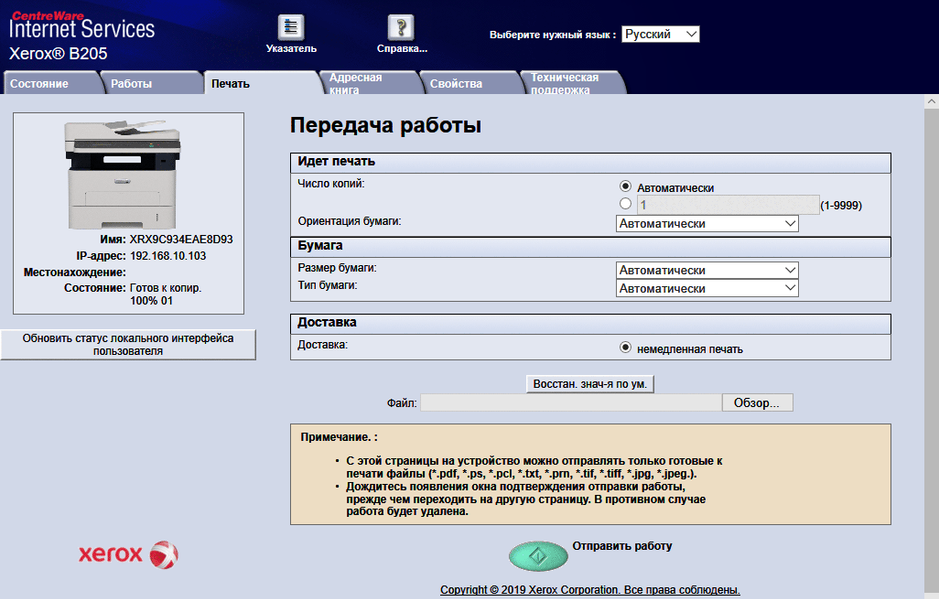Viewport: 939px width, 599px height.
Task: Click the CentreWare Internet Services logo
Action: click(81, 25)
